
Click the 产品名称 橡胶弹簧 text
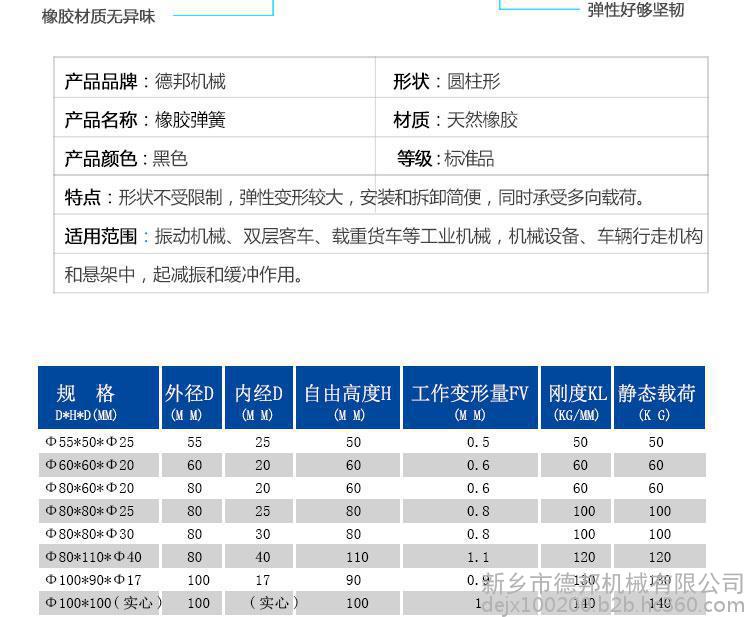point(145,120)
